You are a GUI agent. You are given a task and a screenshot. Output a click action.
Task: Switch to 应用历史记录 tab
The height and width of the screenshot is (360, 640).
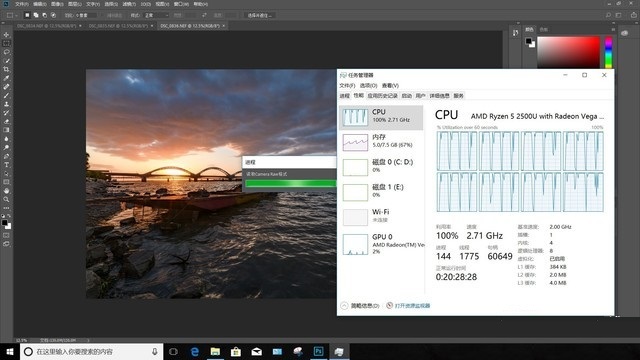(382, 96)
